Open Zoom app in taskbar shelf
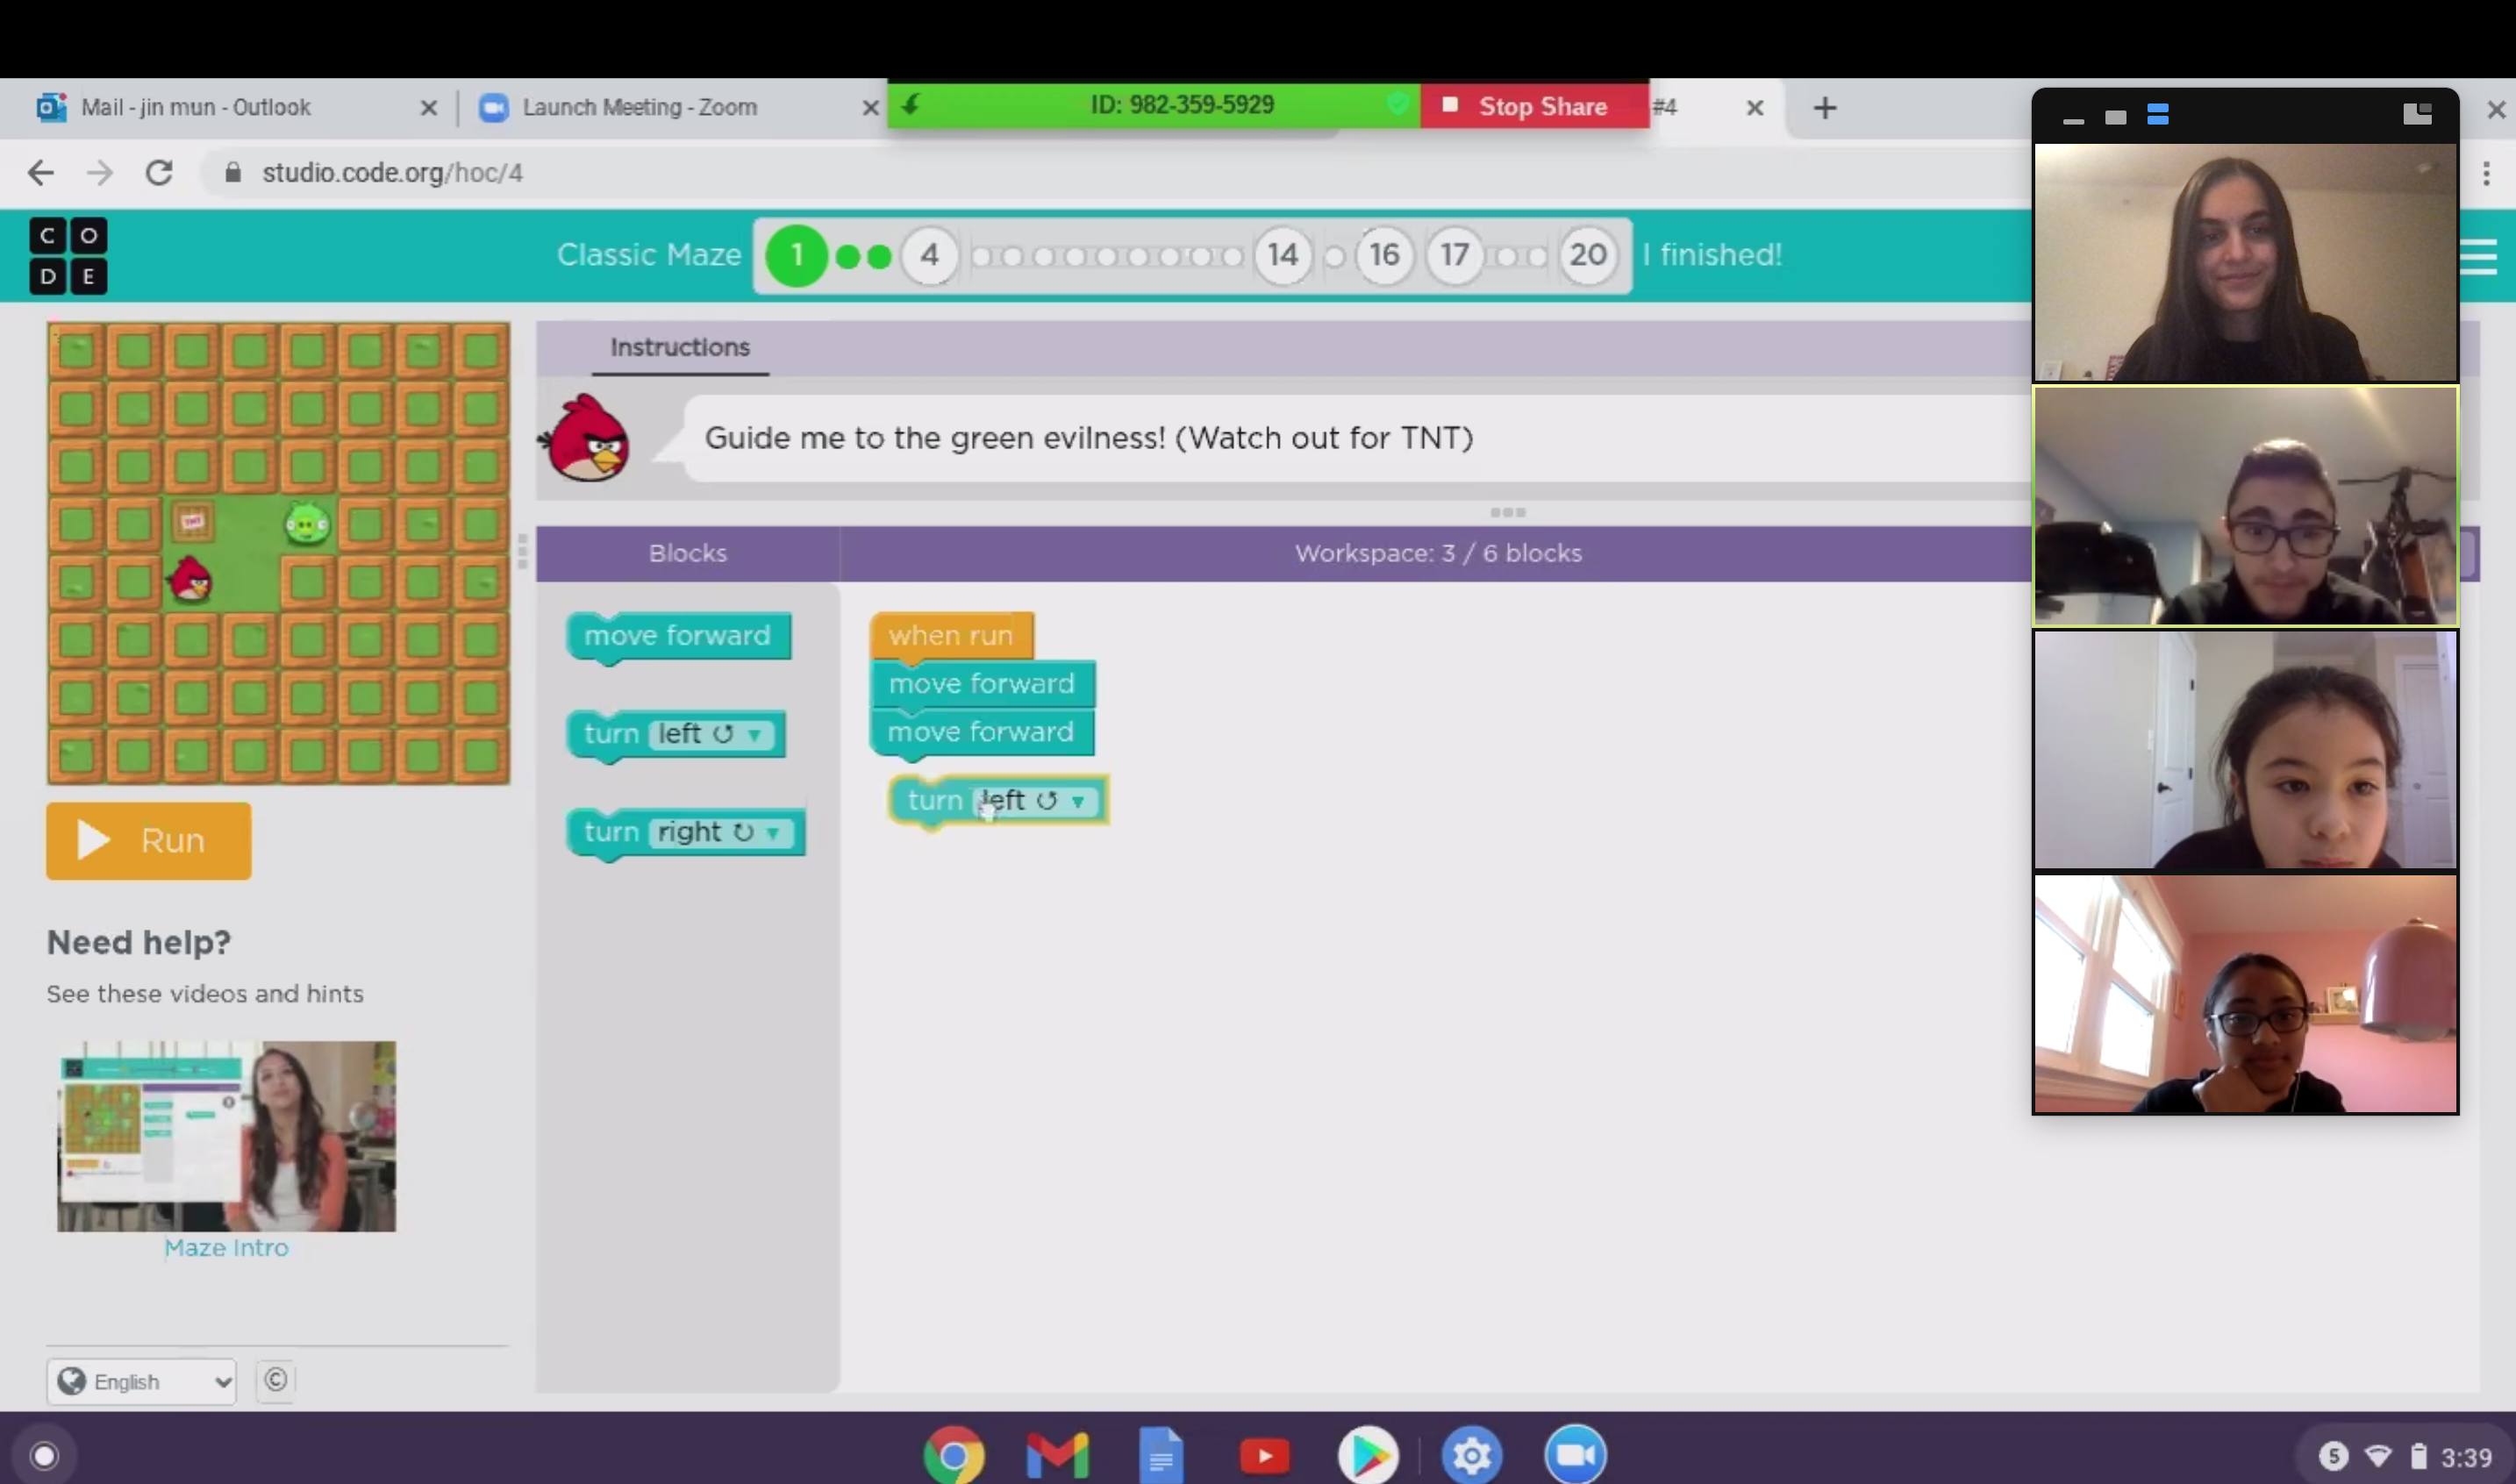The width and height of the screenshot is (2516, 1484). [1574, 1454]
